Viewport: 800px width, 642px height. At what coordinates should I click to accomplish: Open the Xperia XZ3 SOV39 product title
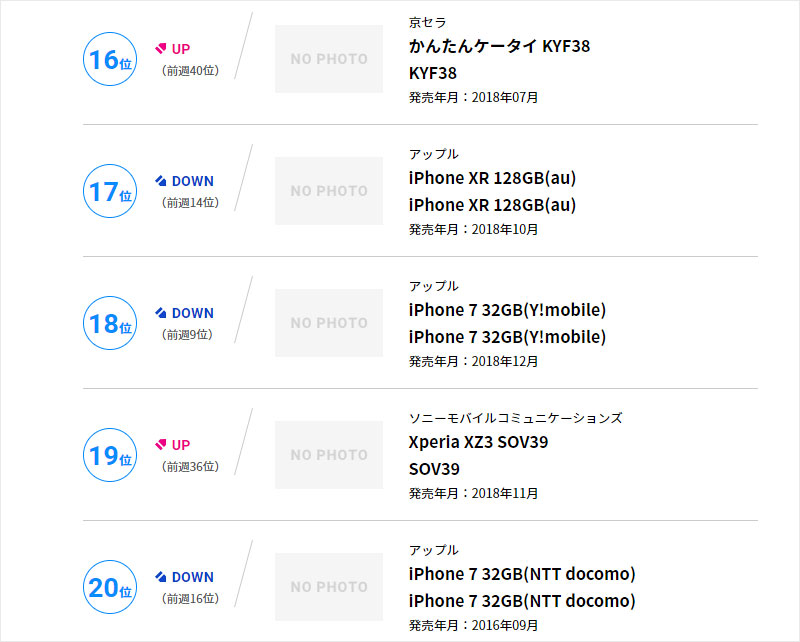point(479,442)
